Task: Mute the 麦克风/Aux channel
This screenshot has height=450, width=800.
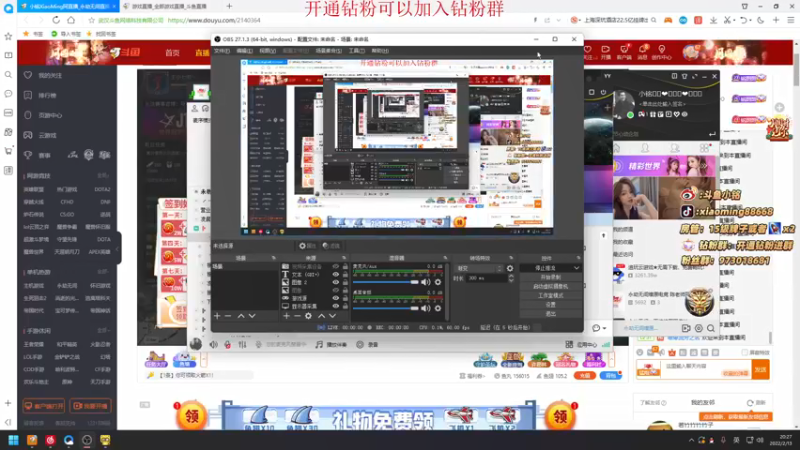Action: pos(426,282)
